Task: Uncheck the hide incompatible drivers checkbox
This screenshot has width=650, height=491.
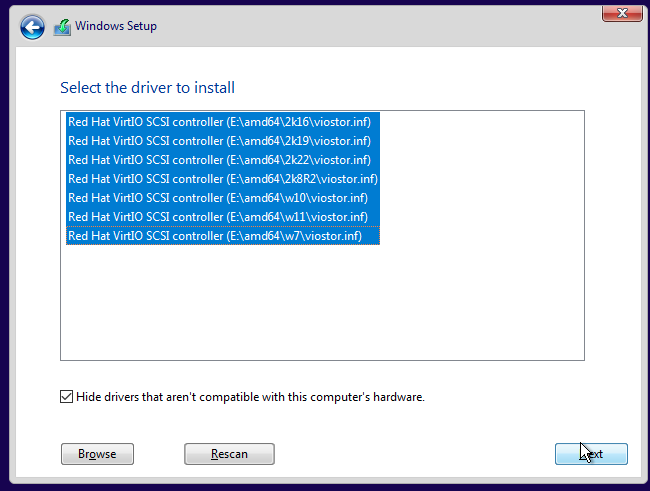Action: click(67, 397)
